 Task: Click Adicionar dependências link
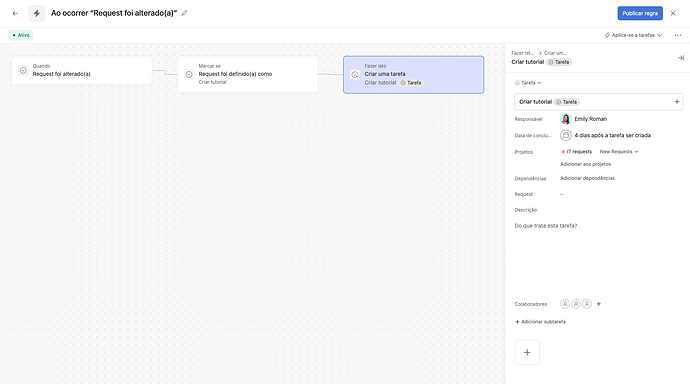587,178
